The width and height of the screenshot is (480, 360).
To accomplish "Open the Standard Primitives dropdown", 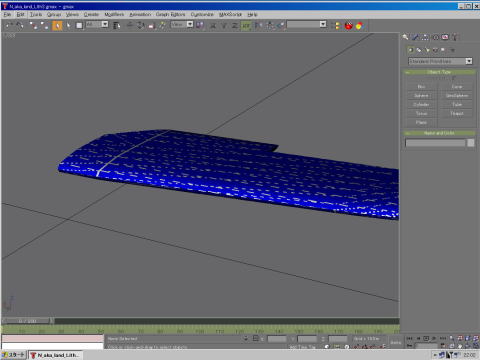I will (440, 61).
